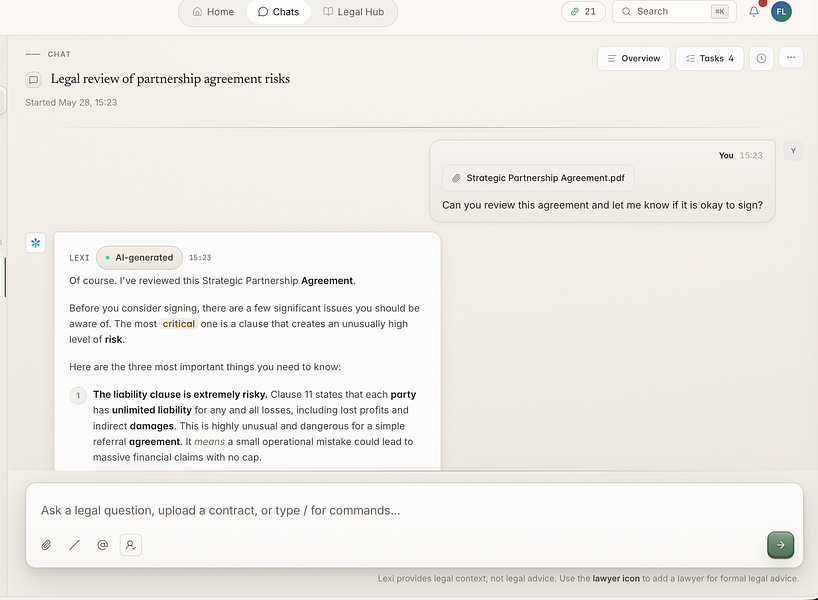Open notifications bell
Image resolution: width=818 pixels, height=600 pixels.
[x=754, y=11]
